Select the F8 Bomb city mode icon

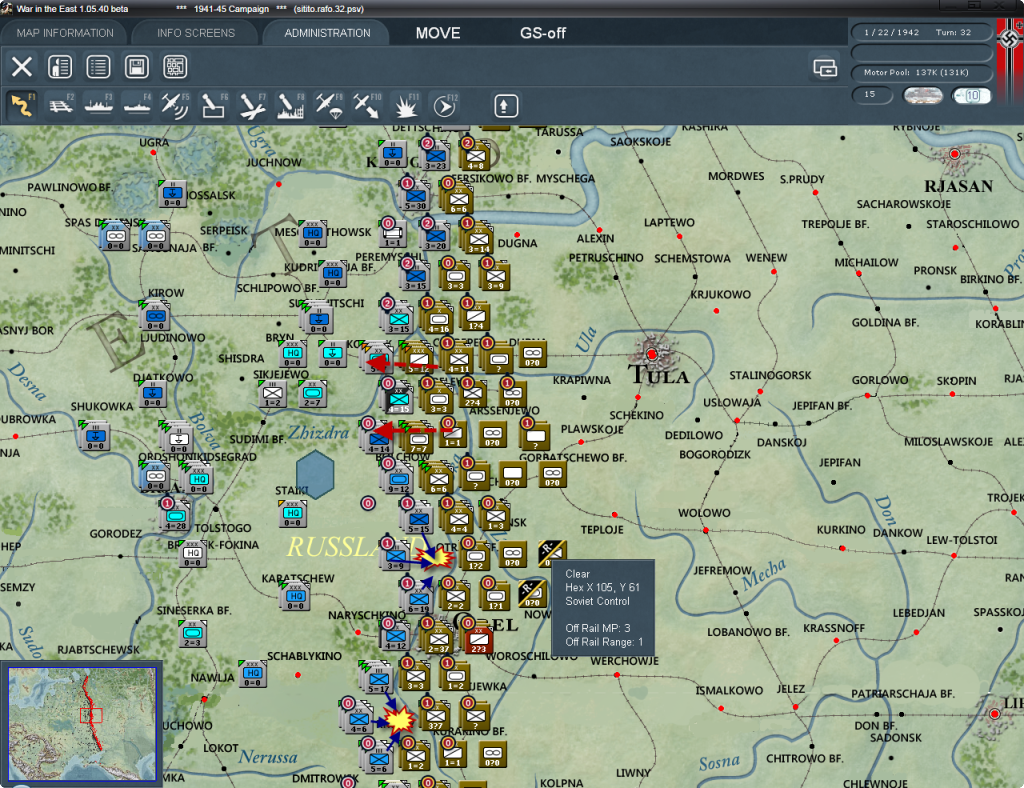pyautogui.click(x=290, y=105)
